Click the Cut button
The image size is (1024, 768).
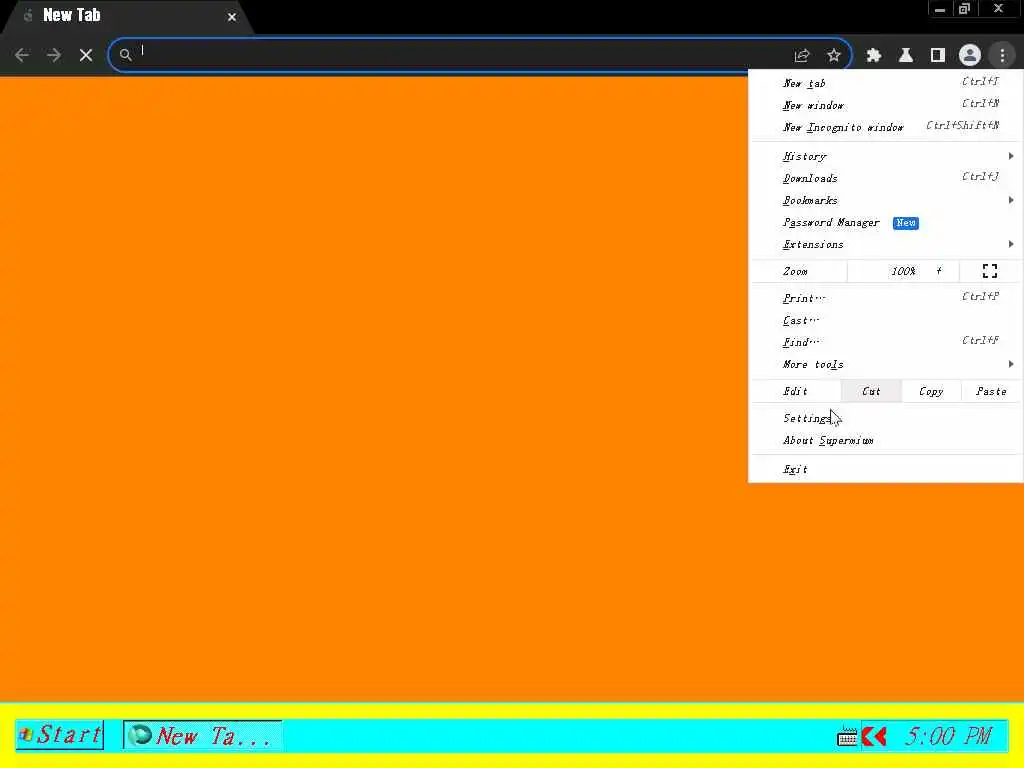coord(871,391)
